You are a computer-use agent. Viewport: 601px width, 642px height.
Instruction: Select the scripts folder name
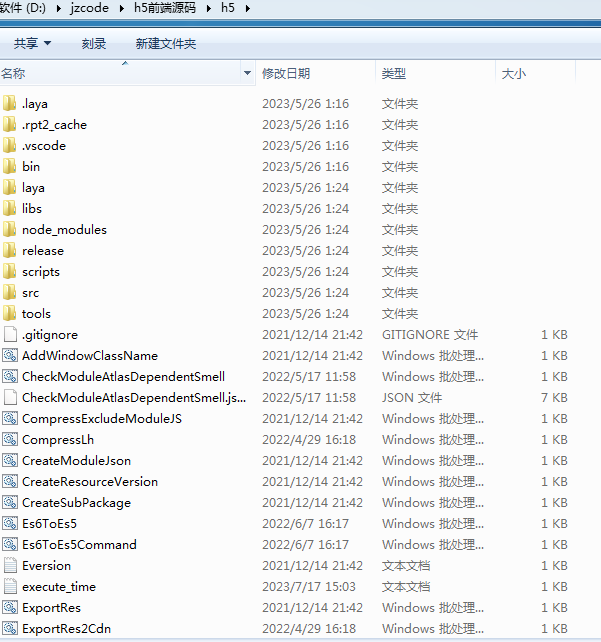click(41, 272)
